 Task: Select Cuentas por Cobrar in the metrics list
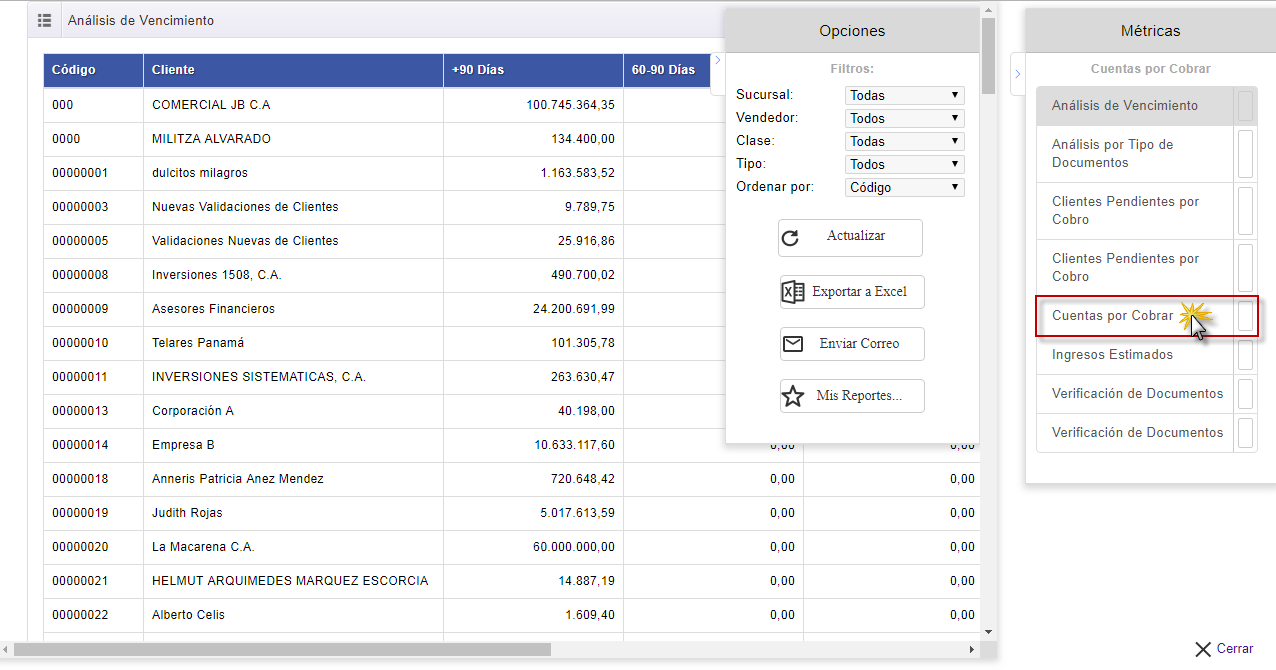point(1112,316)
